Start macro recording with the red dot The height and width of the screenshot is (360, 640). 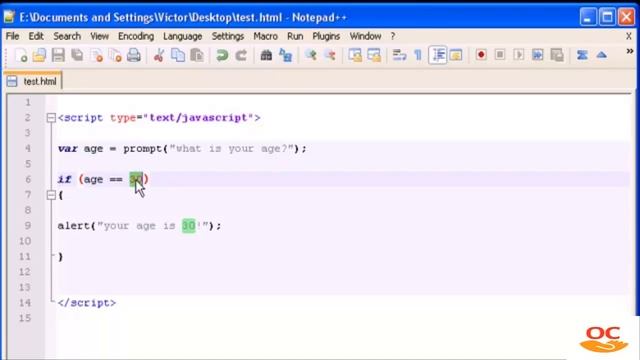(x=481, y=55)
